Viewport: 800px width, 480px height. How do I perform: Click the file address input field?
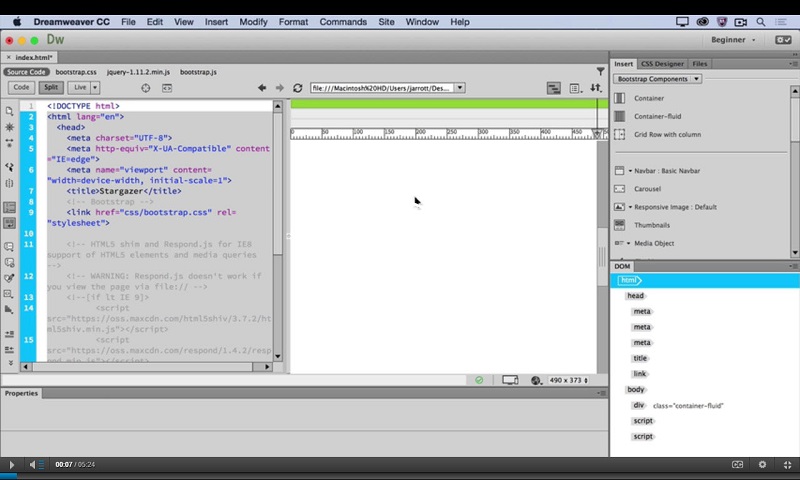[382, 88]
